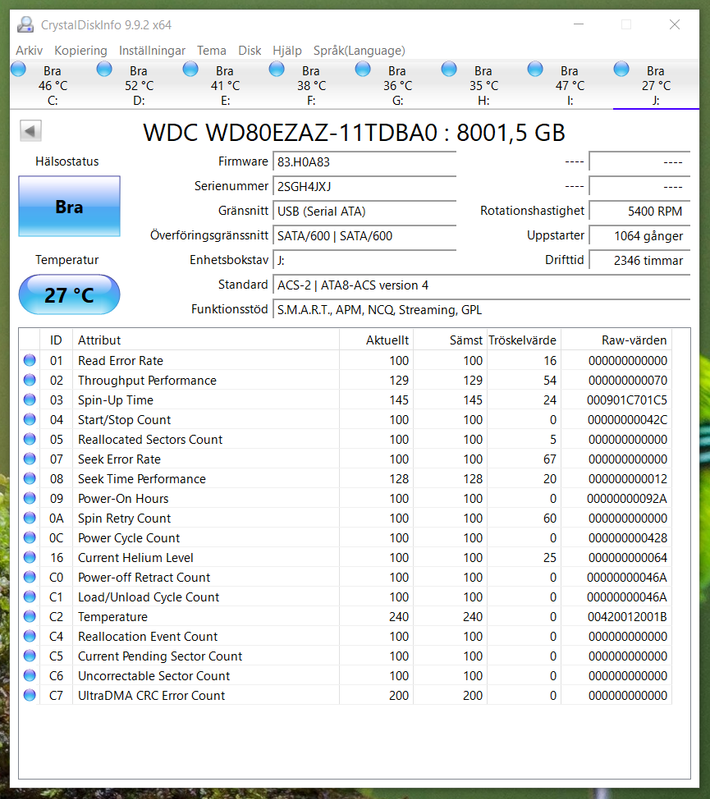Click the 5400 RPM rotation speed field
This screenshot has width=710, height=799.
pyautogui.click(x=640, y=211)
